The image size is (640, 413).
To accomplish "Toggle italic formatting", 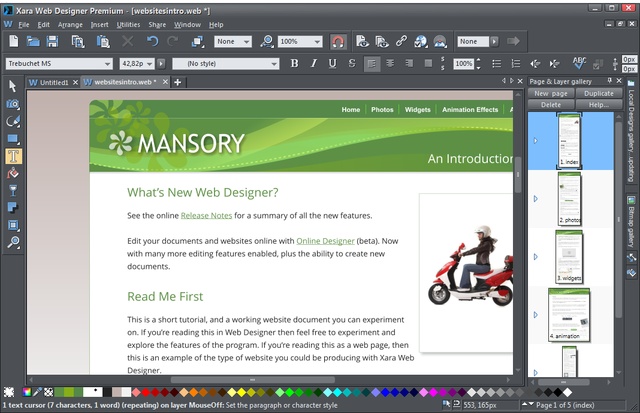I will [313, 64].
